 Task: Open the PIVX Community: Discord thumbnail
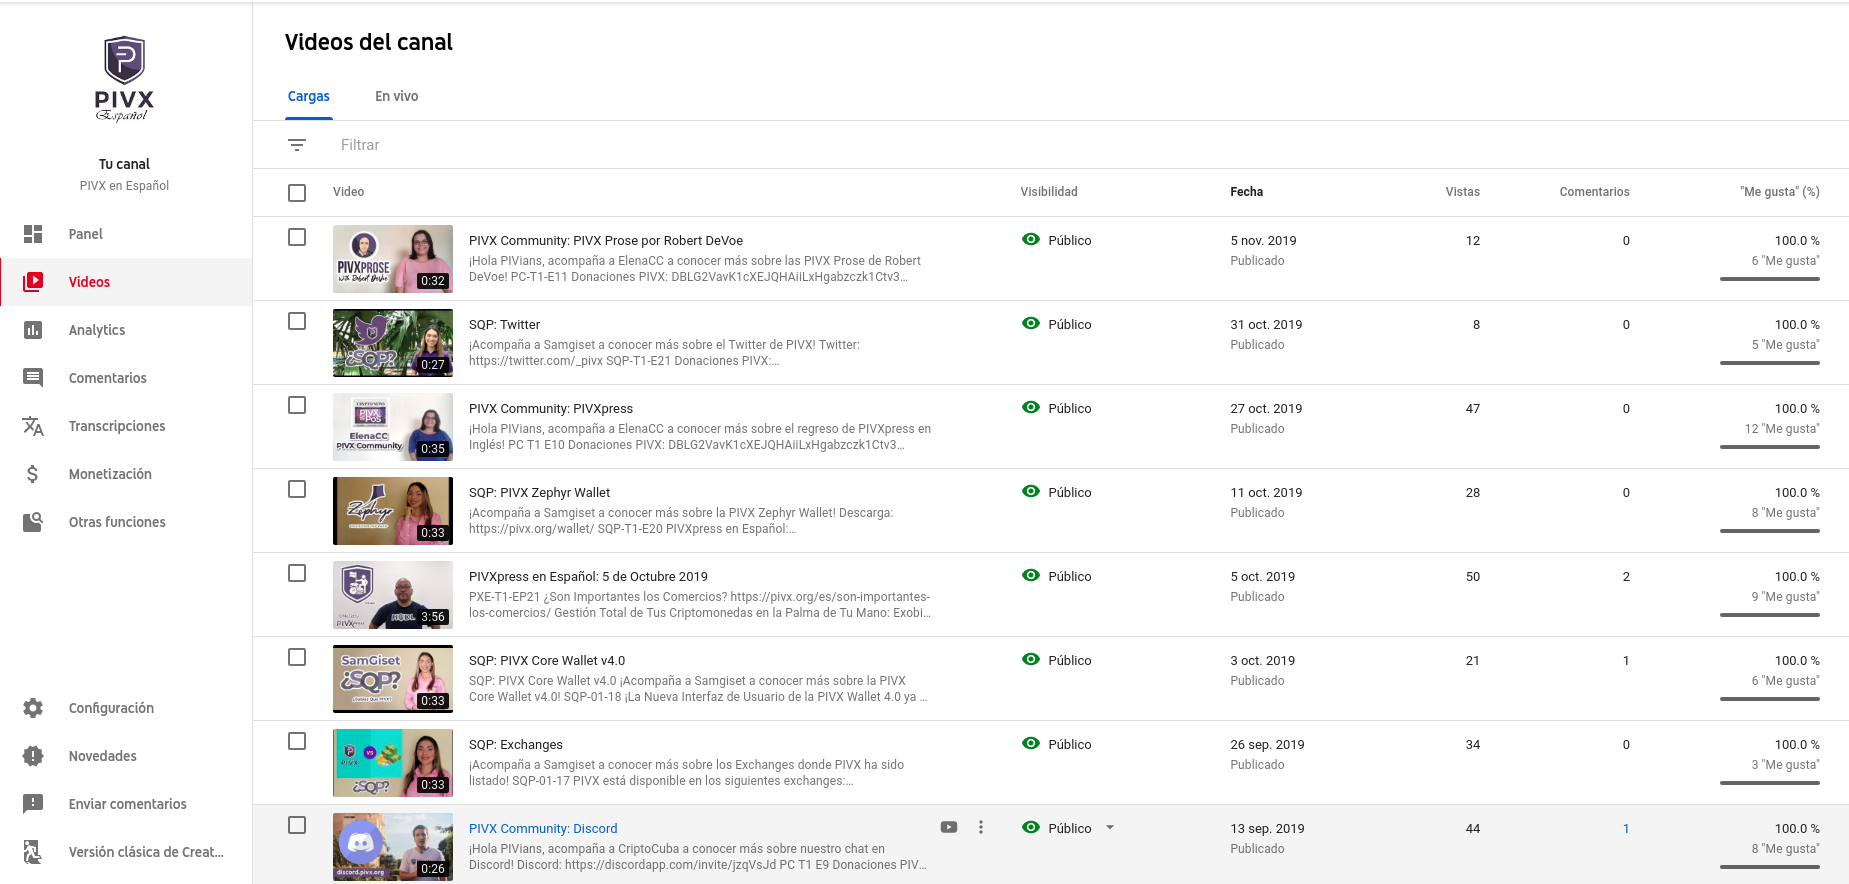(x=393, y=847)
